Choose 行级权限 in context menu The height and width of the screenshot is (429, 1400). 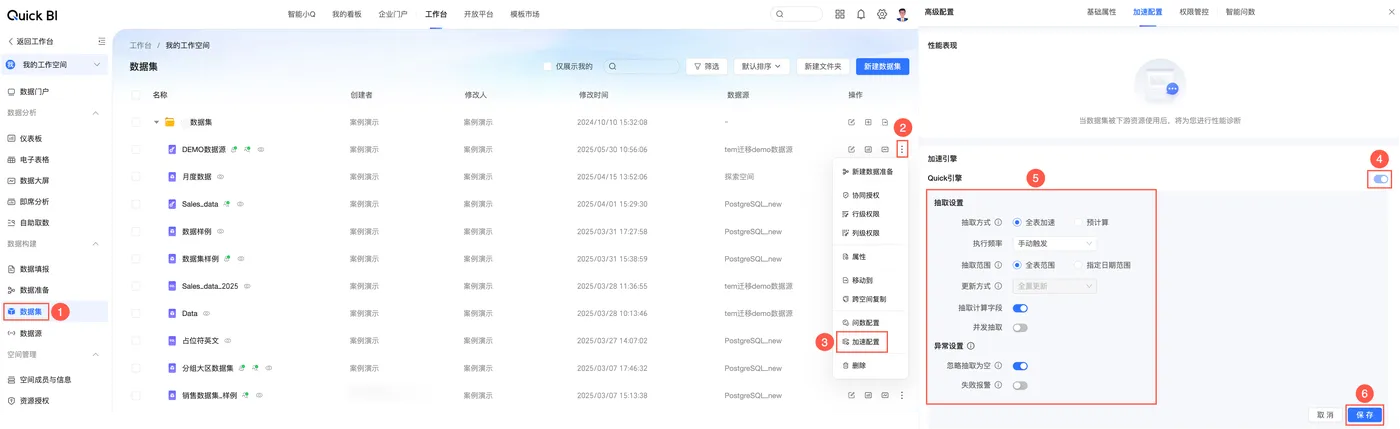[x=864, y=214]
